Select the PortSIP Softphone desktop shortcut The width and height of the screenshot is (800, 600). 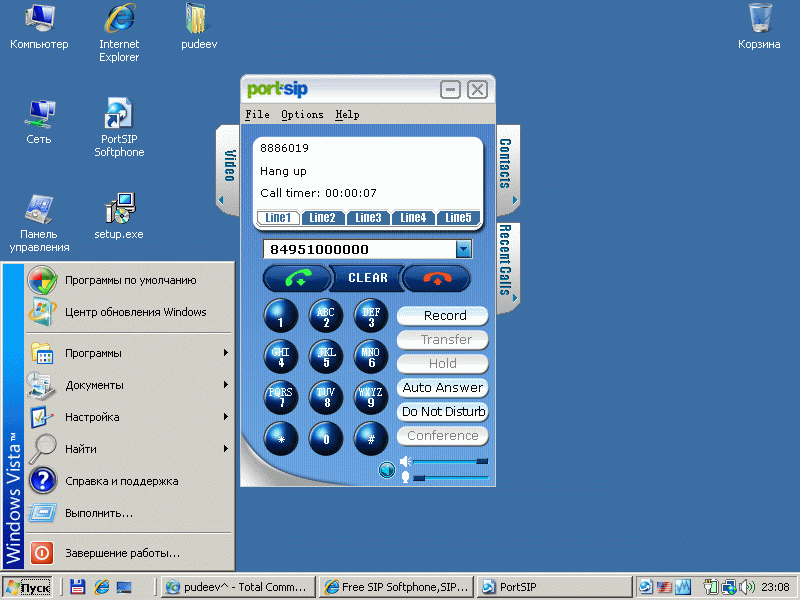click(x=119, y=128)
